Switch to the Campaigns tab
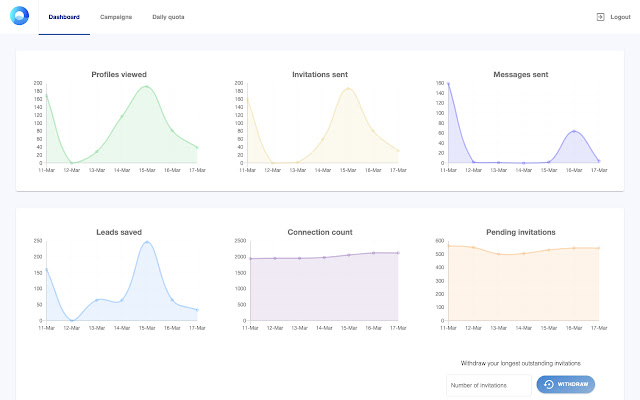640x400 pixels. pyautogui.click(x=116, y=17)
